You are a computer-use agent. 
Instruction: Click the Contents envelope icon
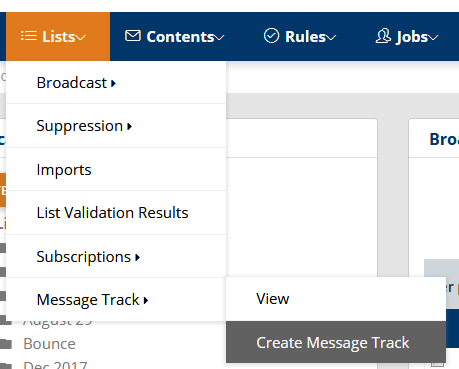133,36
